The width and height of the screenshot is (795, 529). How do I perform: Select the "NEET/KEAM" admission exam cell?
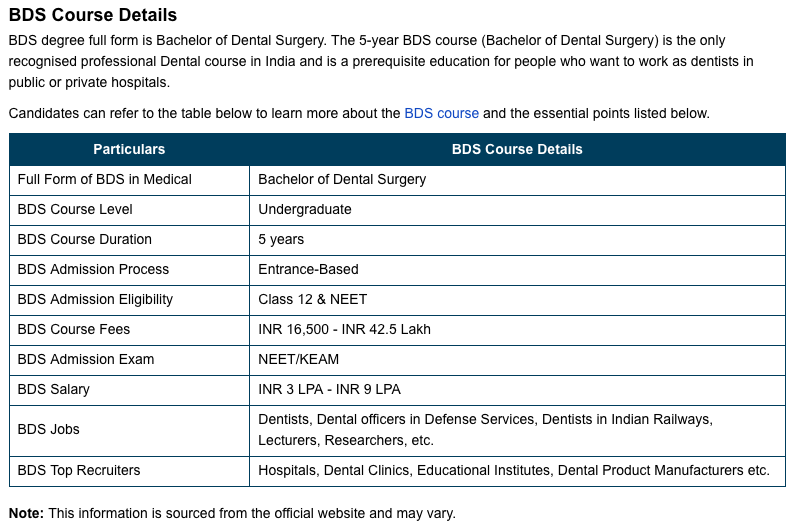298,359
